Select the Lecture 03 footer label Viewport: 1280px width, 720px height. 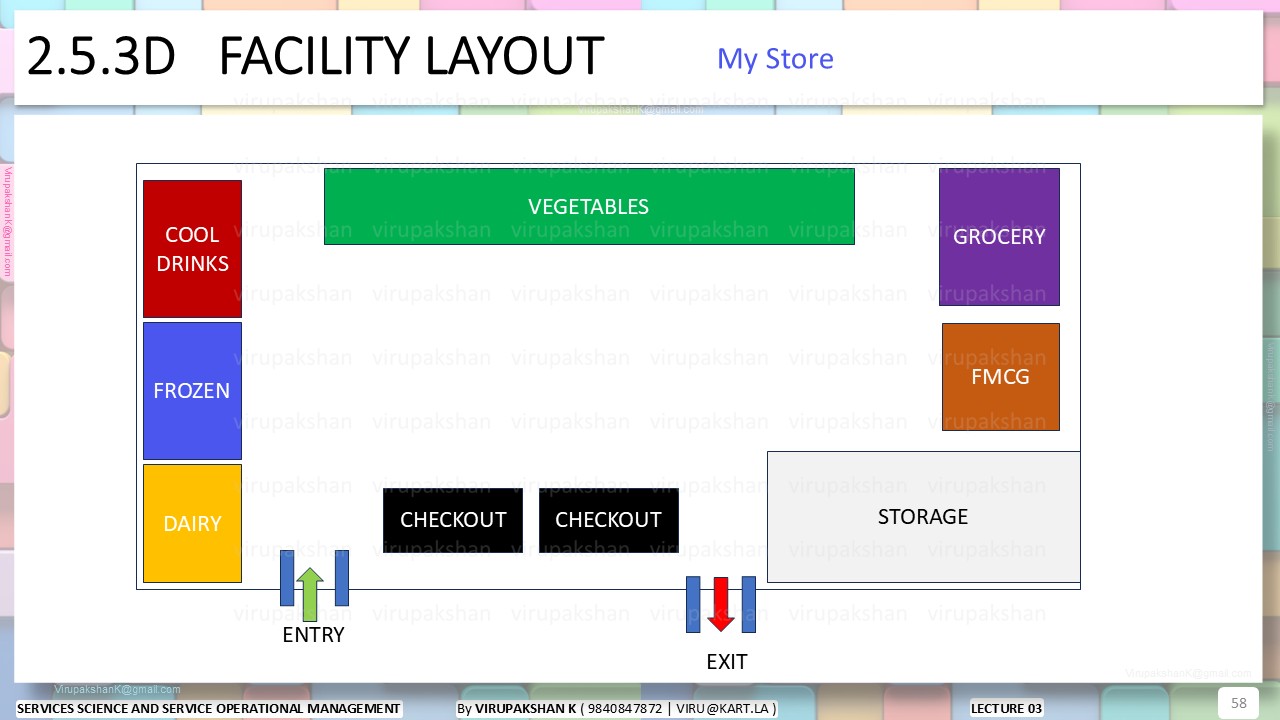coord(1007,709)
